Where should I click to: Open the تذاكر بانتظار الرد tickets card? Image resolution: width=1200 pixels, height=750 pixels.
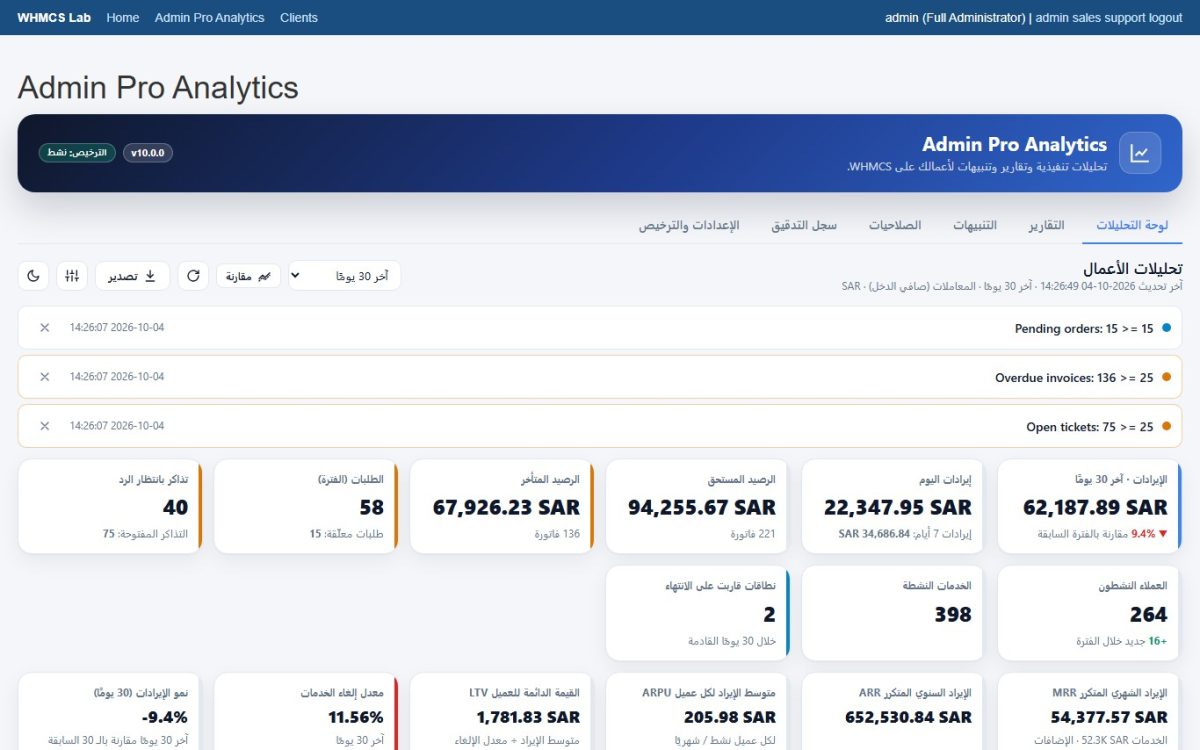click(x=111, y=506)
